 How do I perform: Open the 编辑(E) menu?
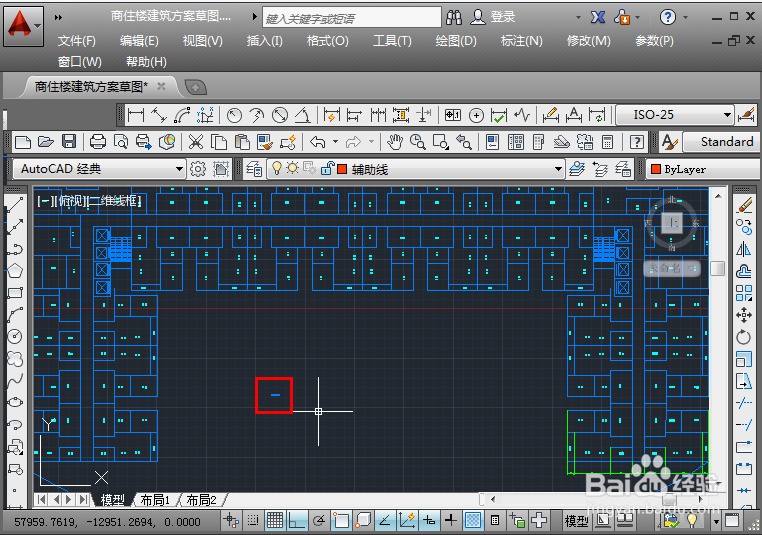pos(139,41)
